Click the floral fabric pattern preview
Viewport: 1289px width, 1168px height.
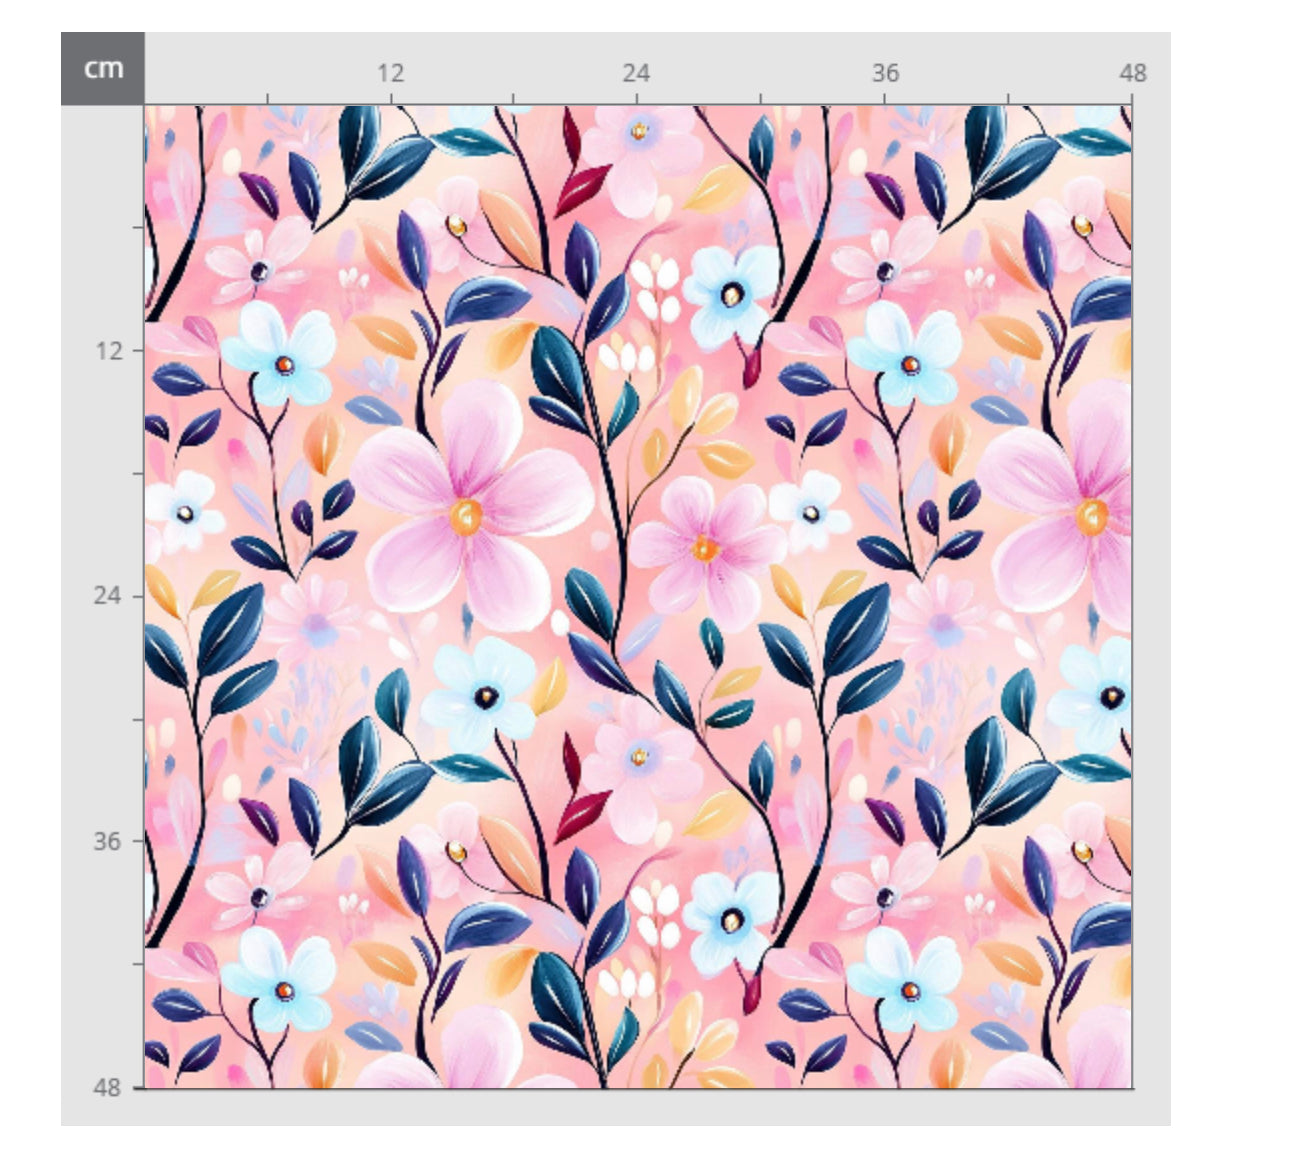(638, 596)
